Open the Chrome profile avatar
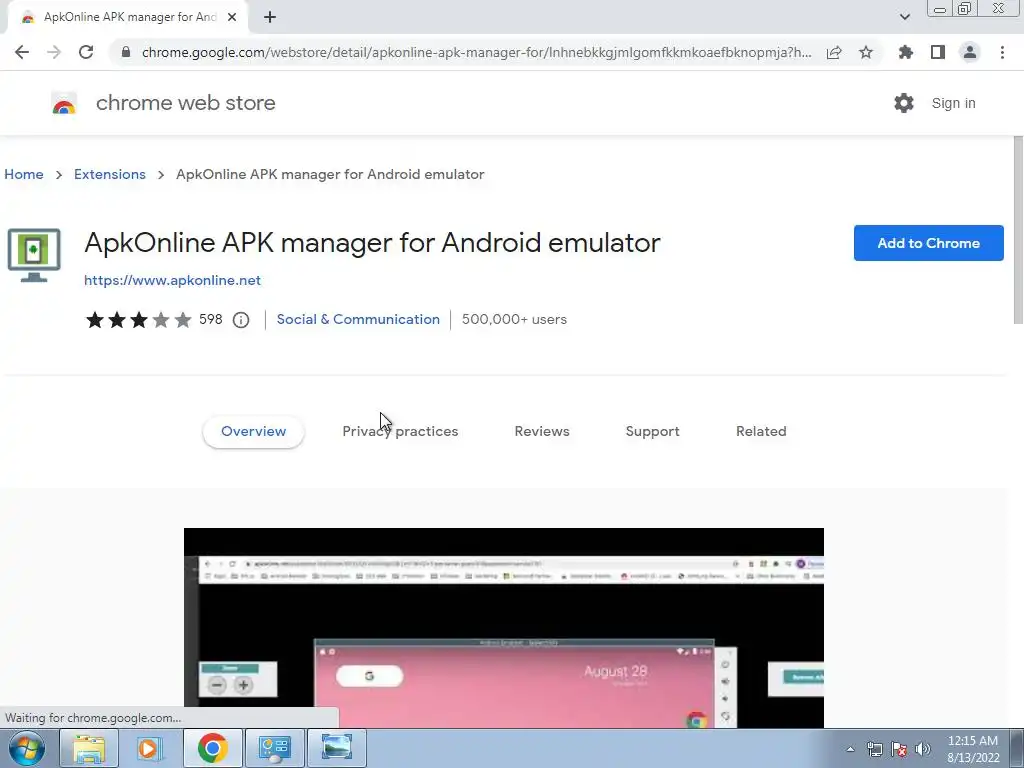The height and width of the screenshot is (768, 1024). pyautogui.click(x=970, y=52)
